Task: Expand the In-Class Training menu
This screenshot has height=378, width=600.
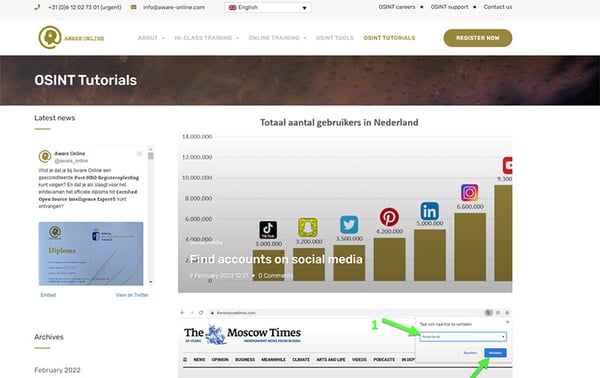Action: 207,38
